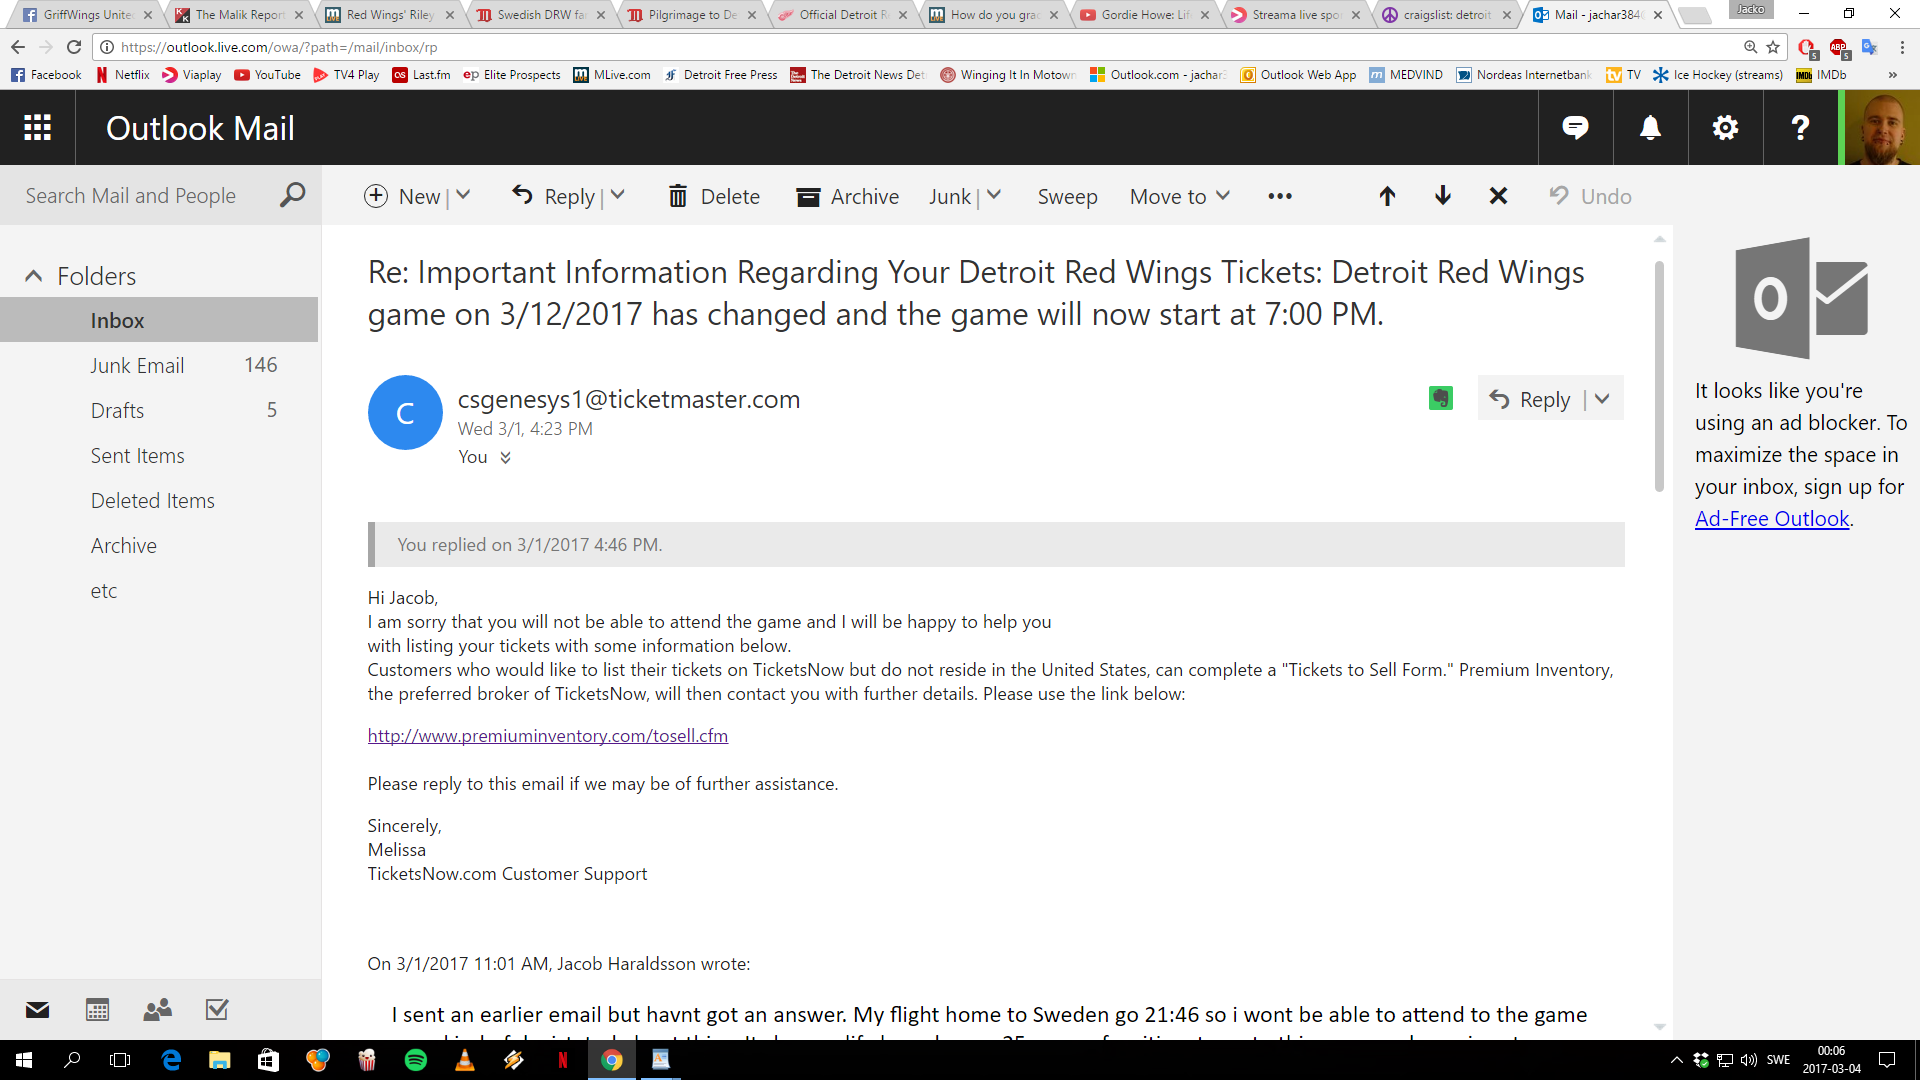This screenshot has height=1080, width=1920.
Task: Expand the toolbar Reply options arrow
Action: pyautogui.click(x=618, y=196)
